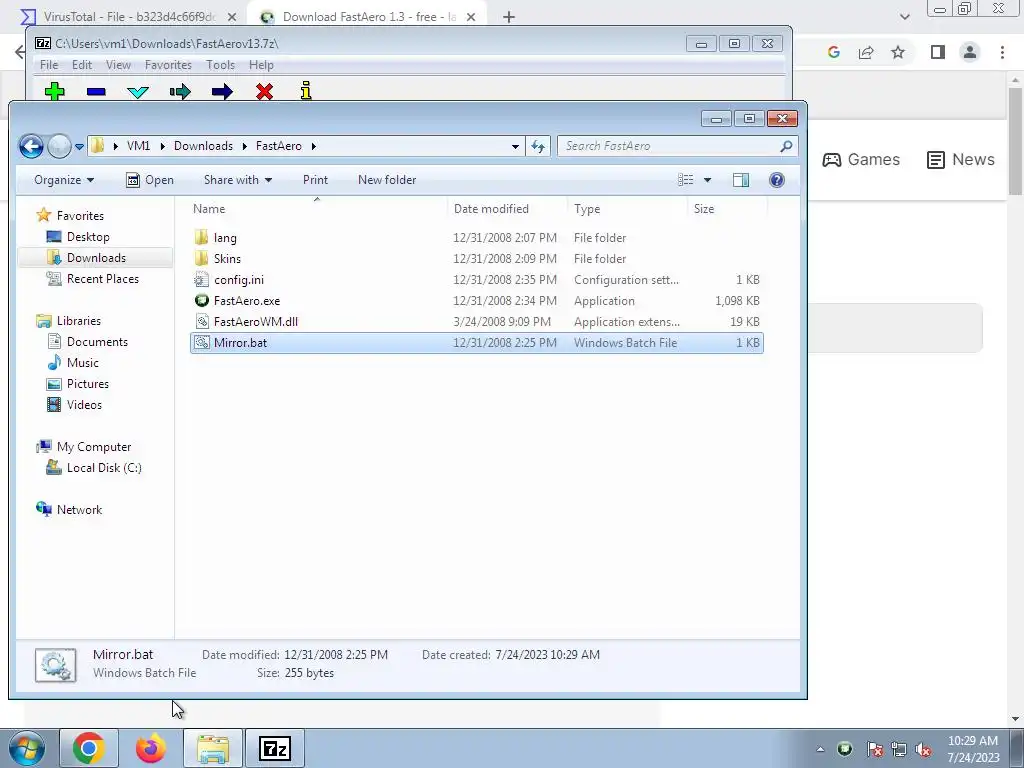
Task: Click the network tray icon
Action: pyautogui.click(x=899, y=749)
